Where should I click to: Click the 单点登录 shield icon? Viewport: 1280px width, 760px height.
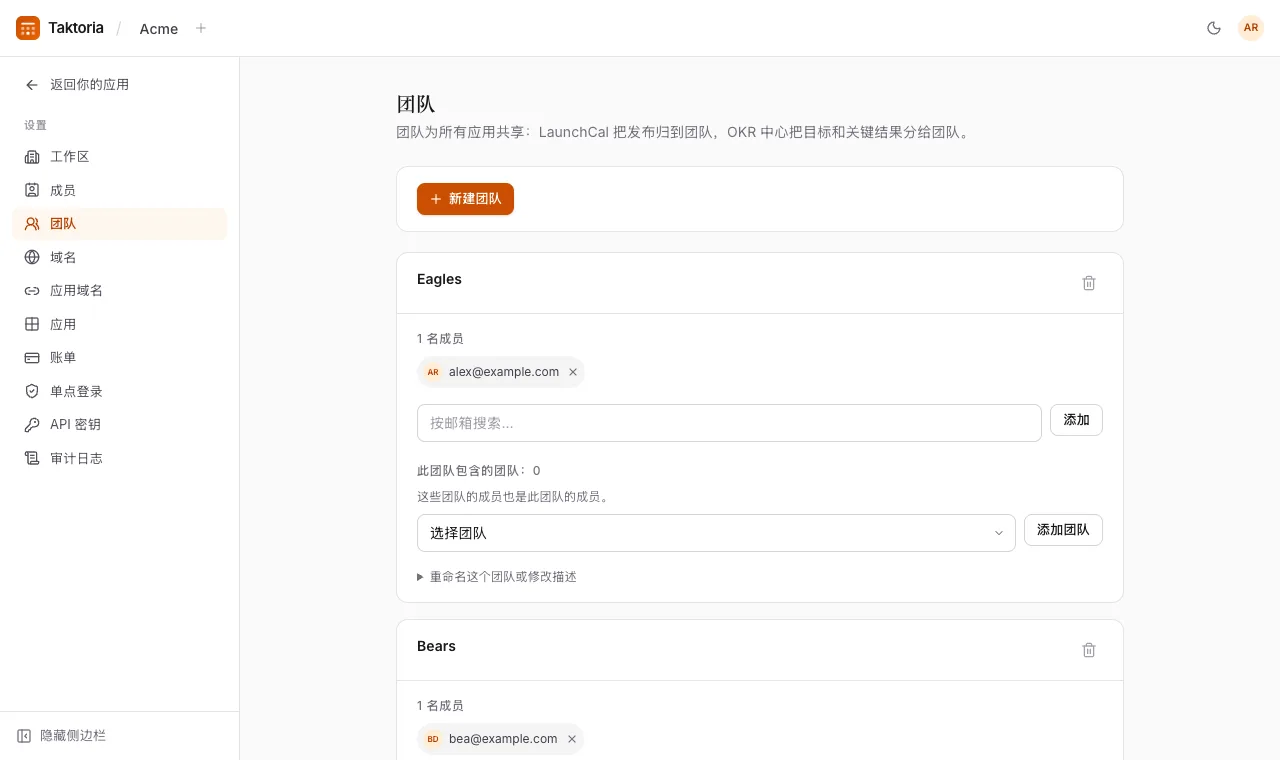32,391
